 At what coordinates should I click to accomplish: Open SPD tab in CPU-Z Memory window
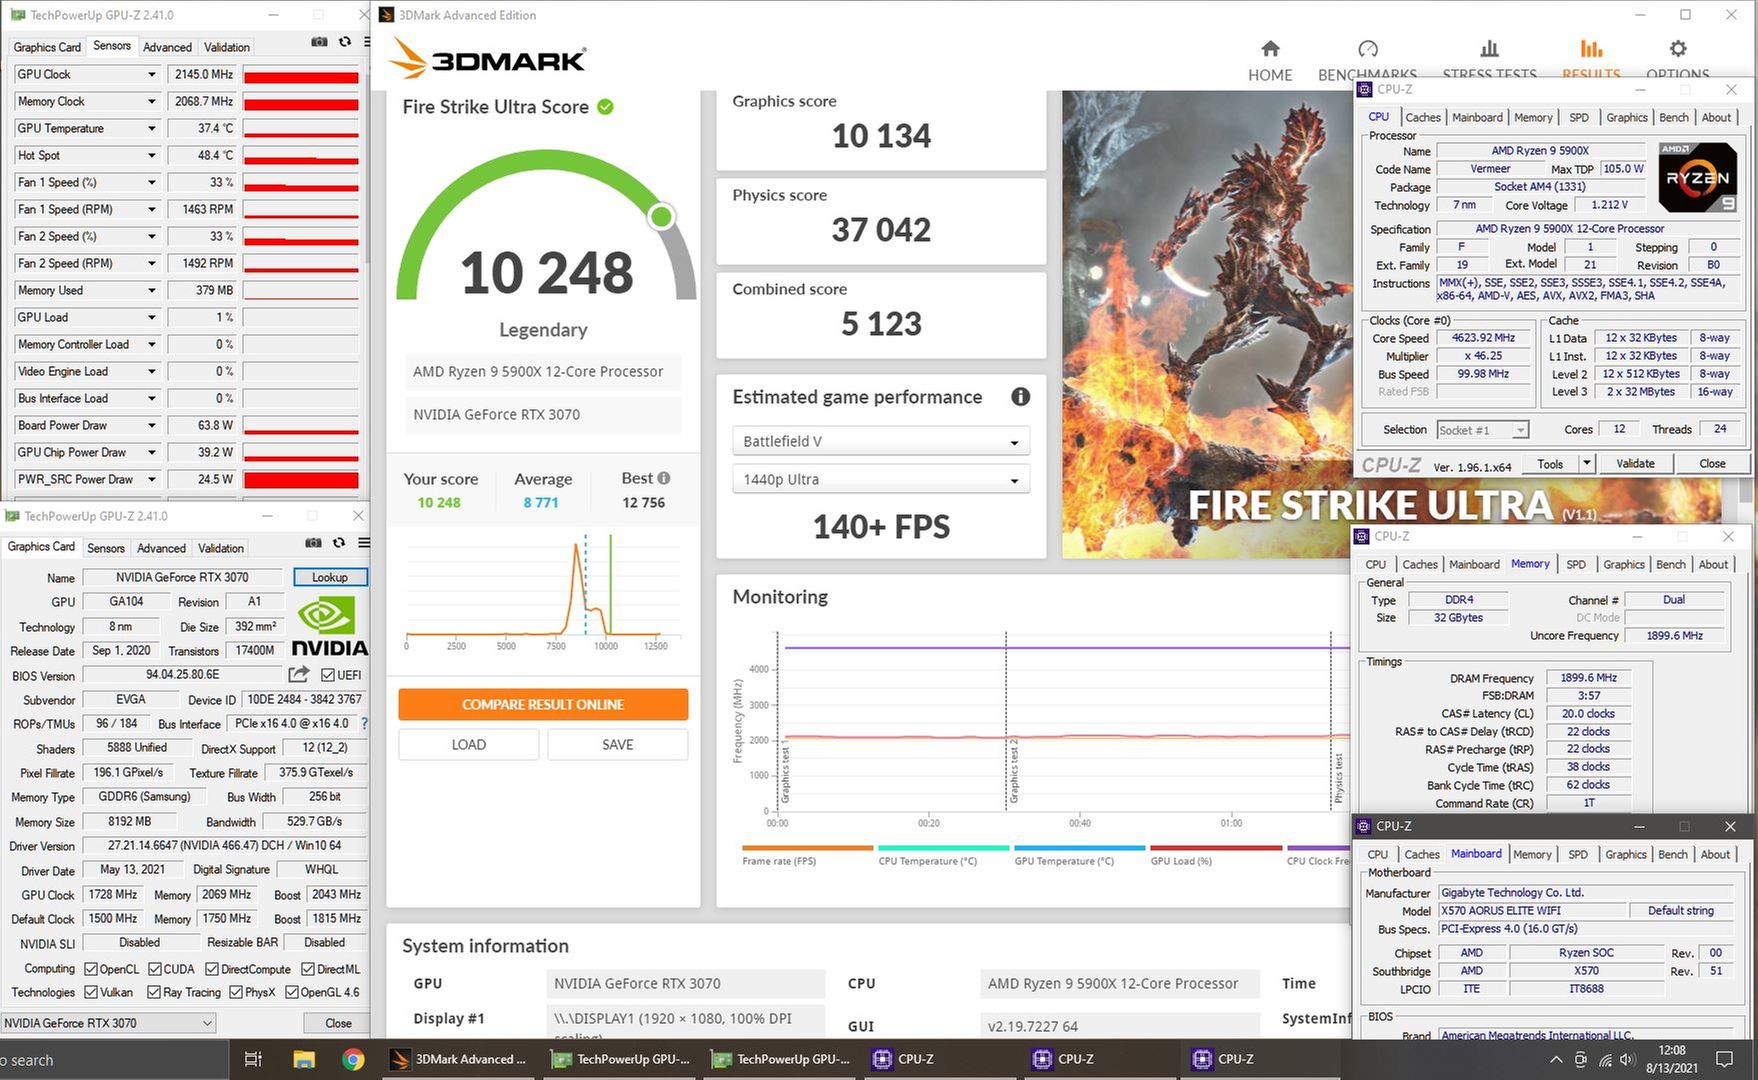pos(1576,564)
